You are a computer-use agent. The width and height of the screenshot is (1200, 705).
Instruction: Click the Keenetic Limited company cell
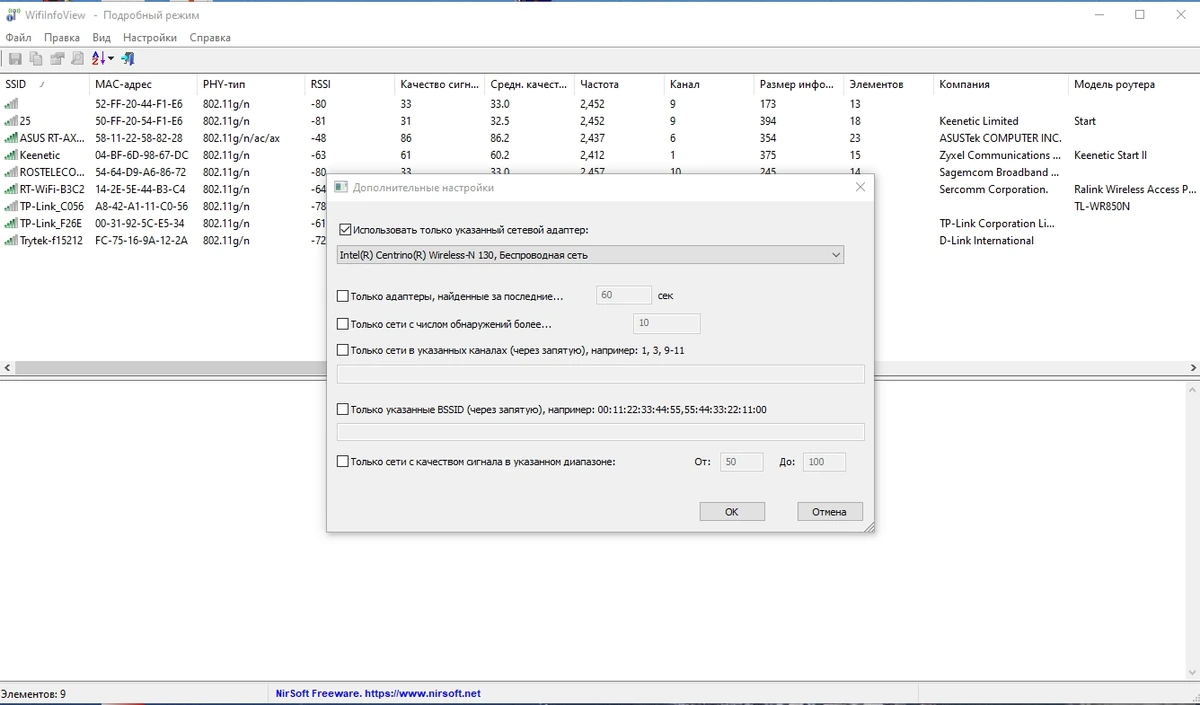pos(979,121)
